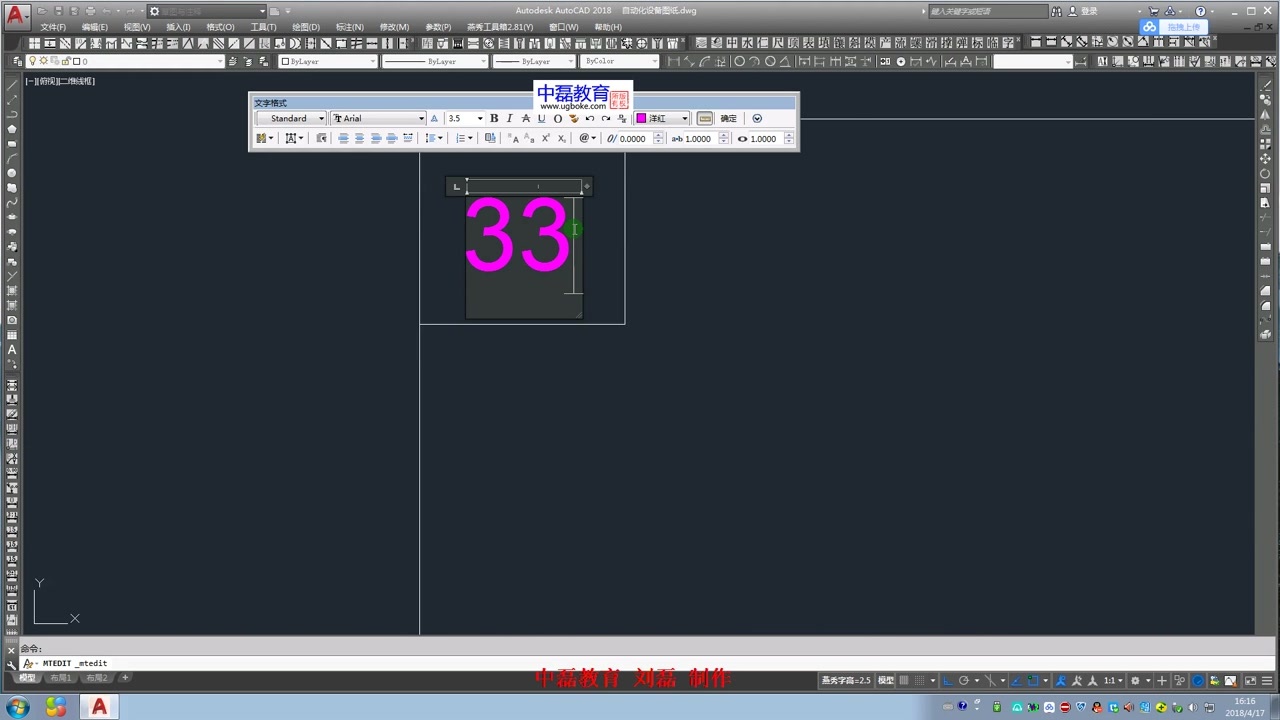
Task: Open the bullets and numbering dropdown
Action: (x=464, y=138)
